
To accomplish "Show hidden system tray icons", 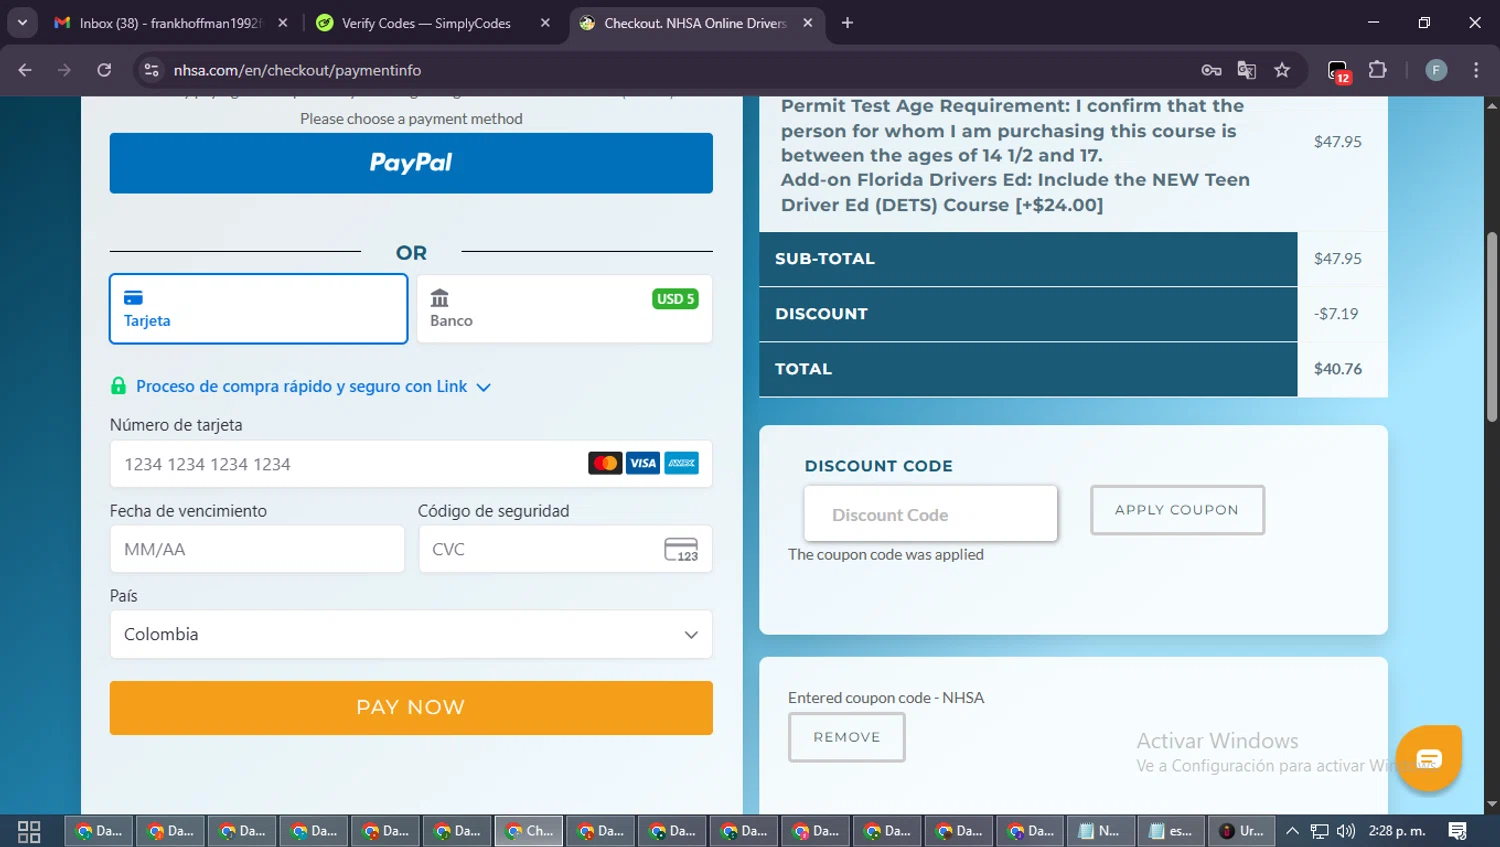I will point(1292,831).
